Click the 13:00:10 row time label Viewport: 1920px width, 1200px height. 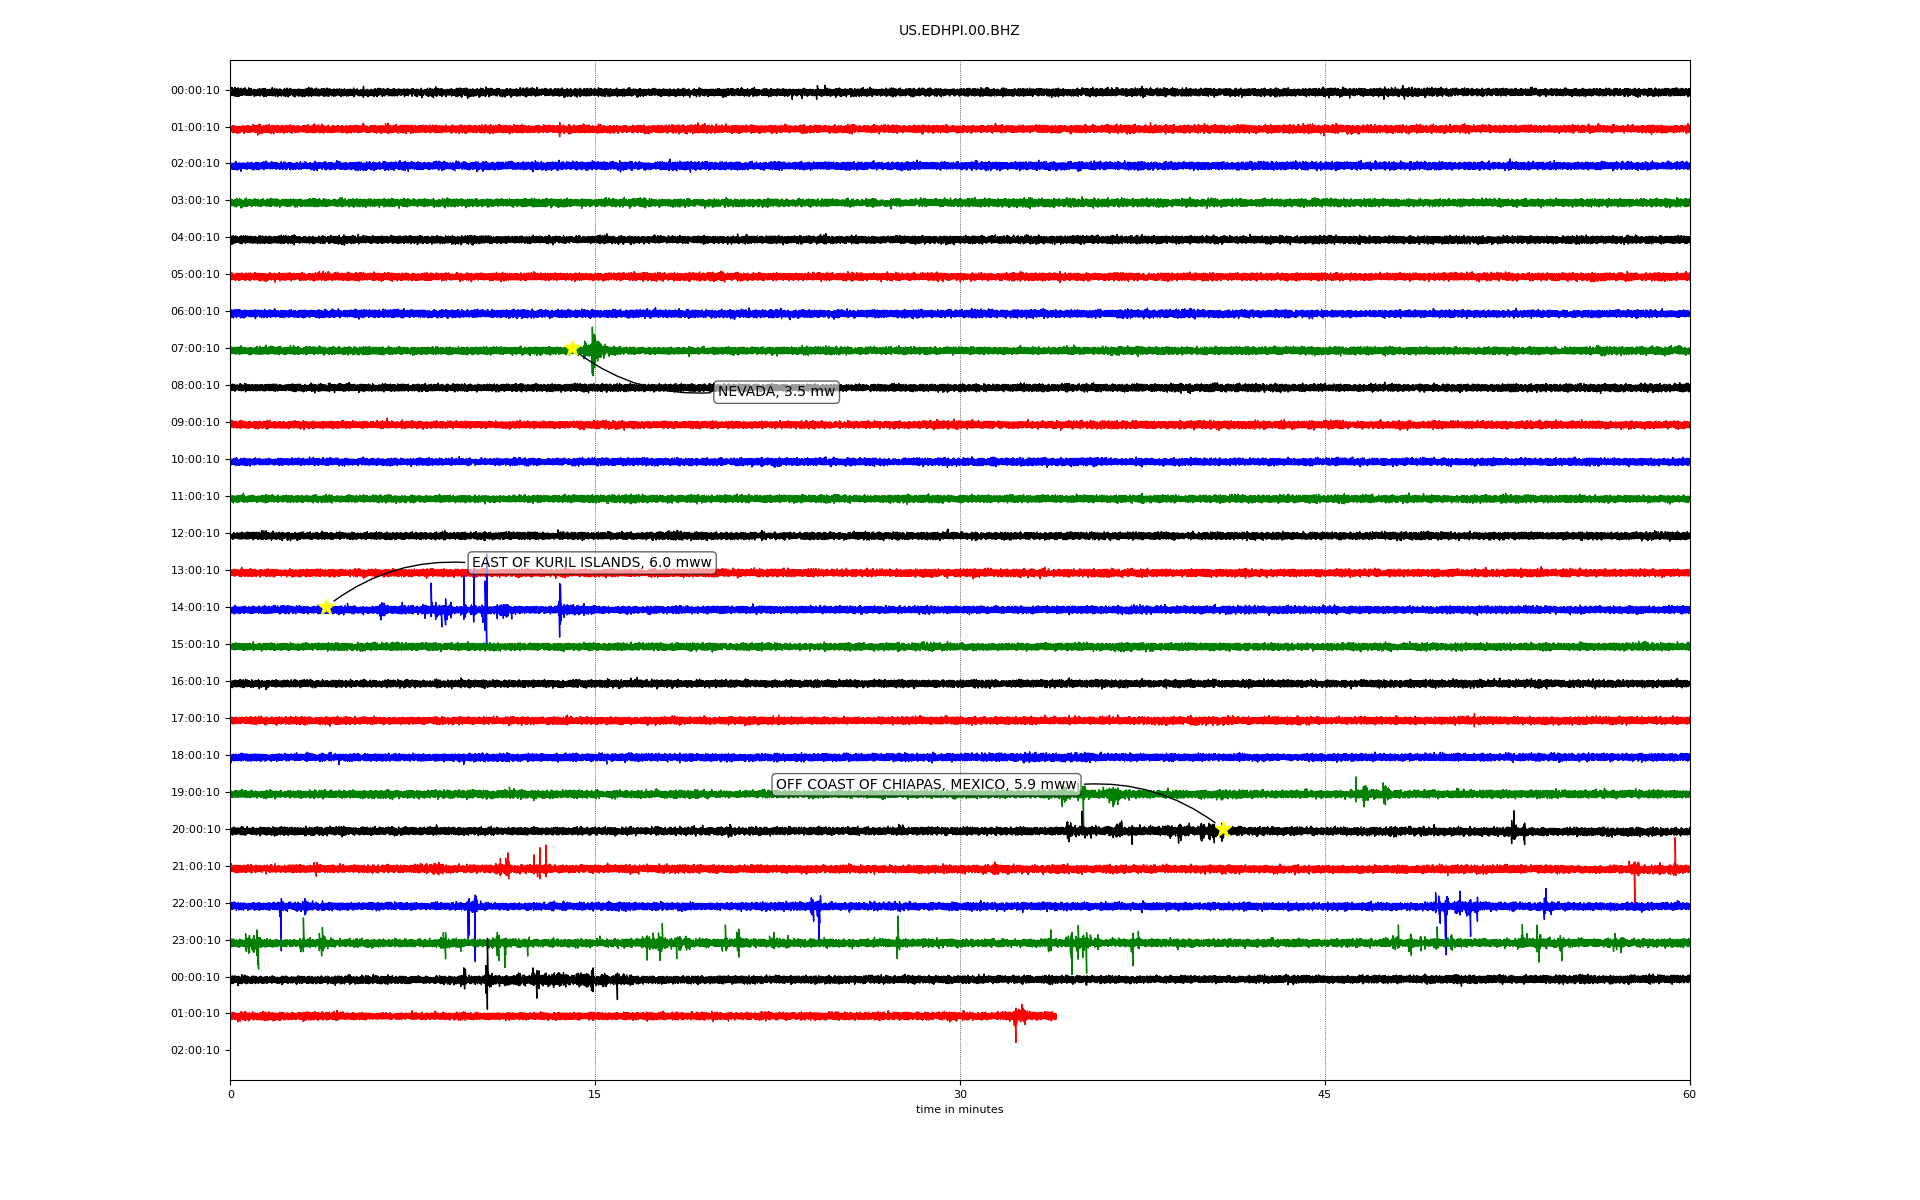click(x=195, y=571)
